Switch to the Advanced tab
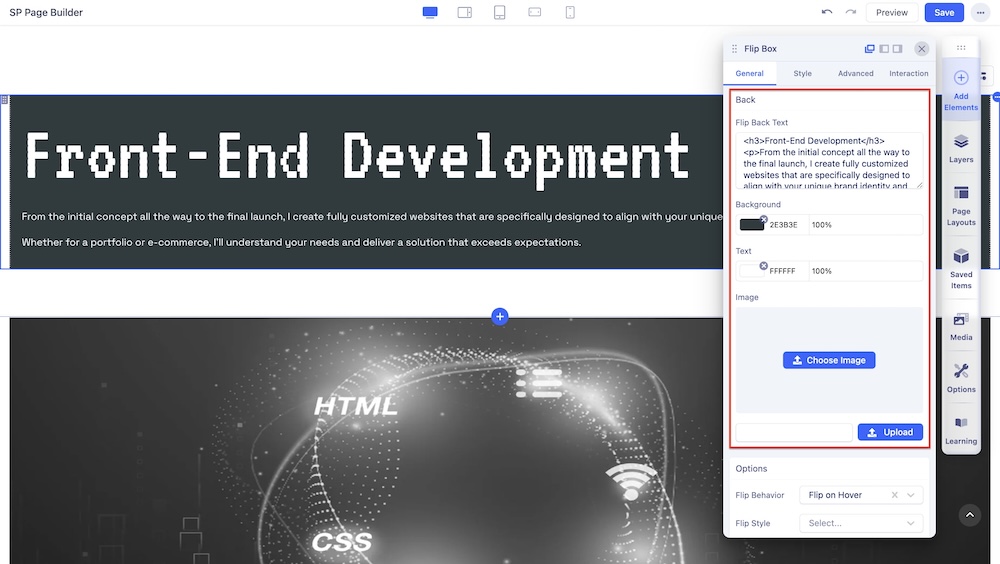 click(x=855, y=73)
